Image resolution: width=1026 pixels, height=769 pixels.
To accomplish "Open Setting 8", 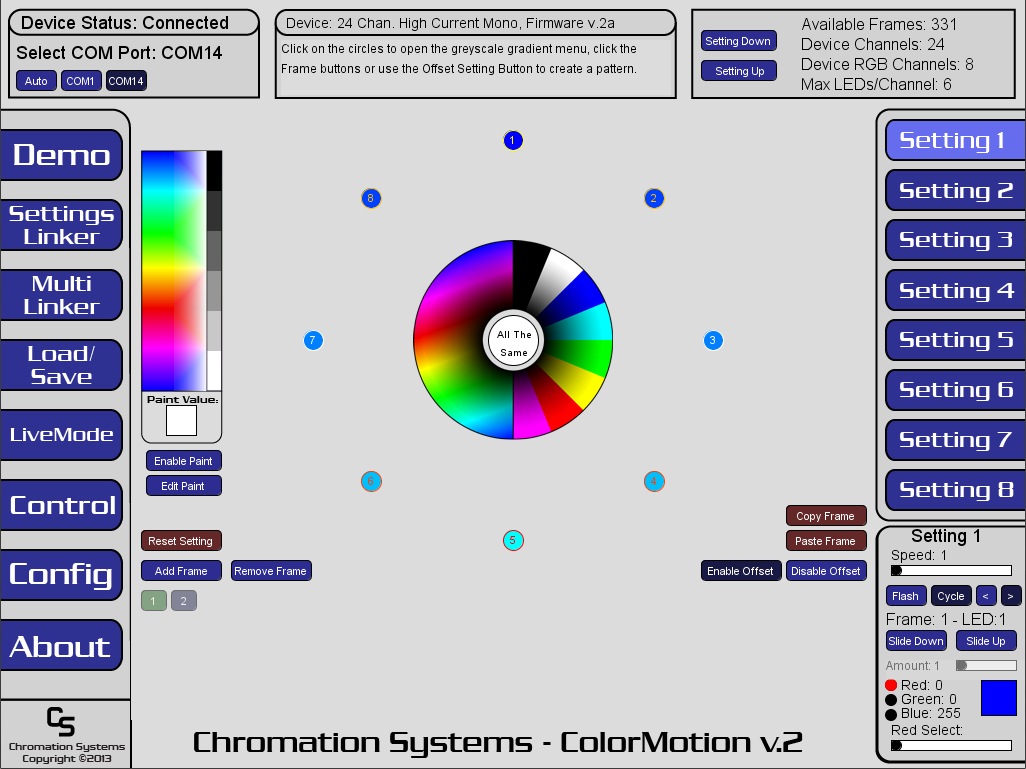I will 953,490.
